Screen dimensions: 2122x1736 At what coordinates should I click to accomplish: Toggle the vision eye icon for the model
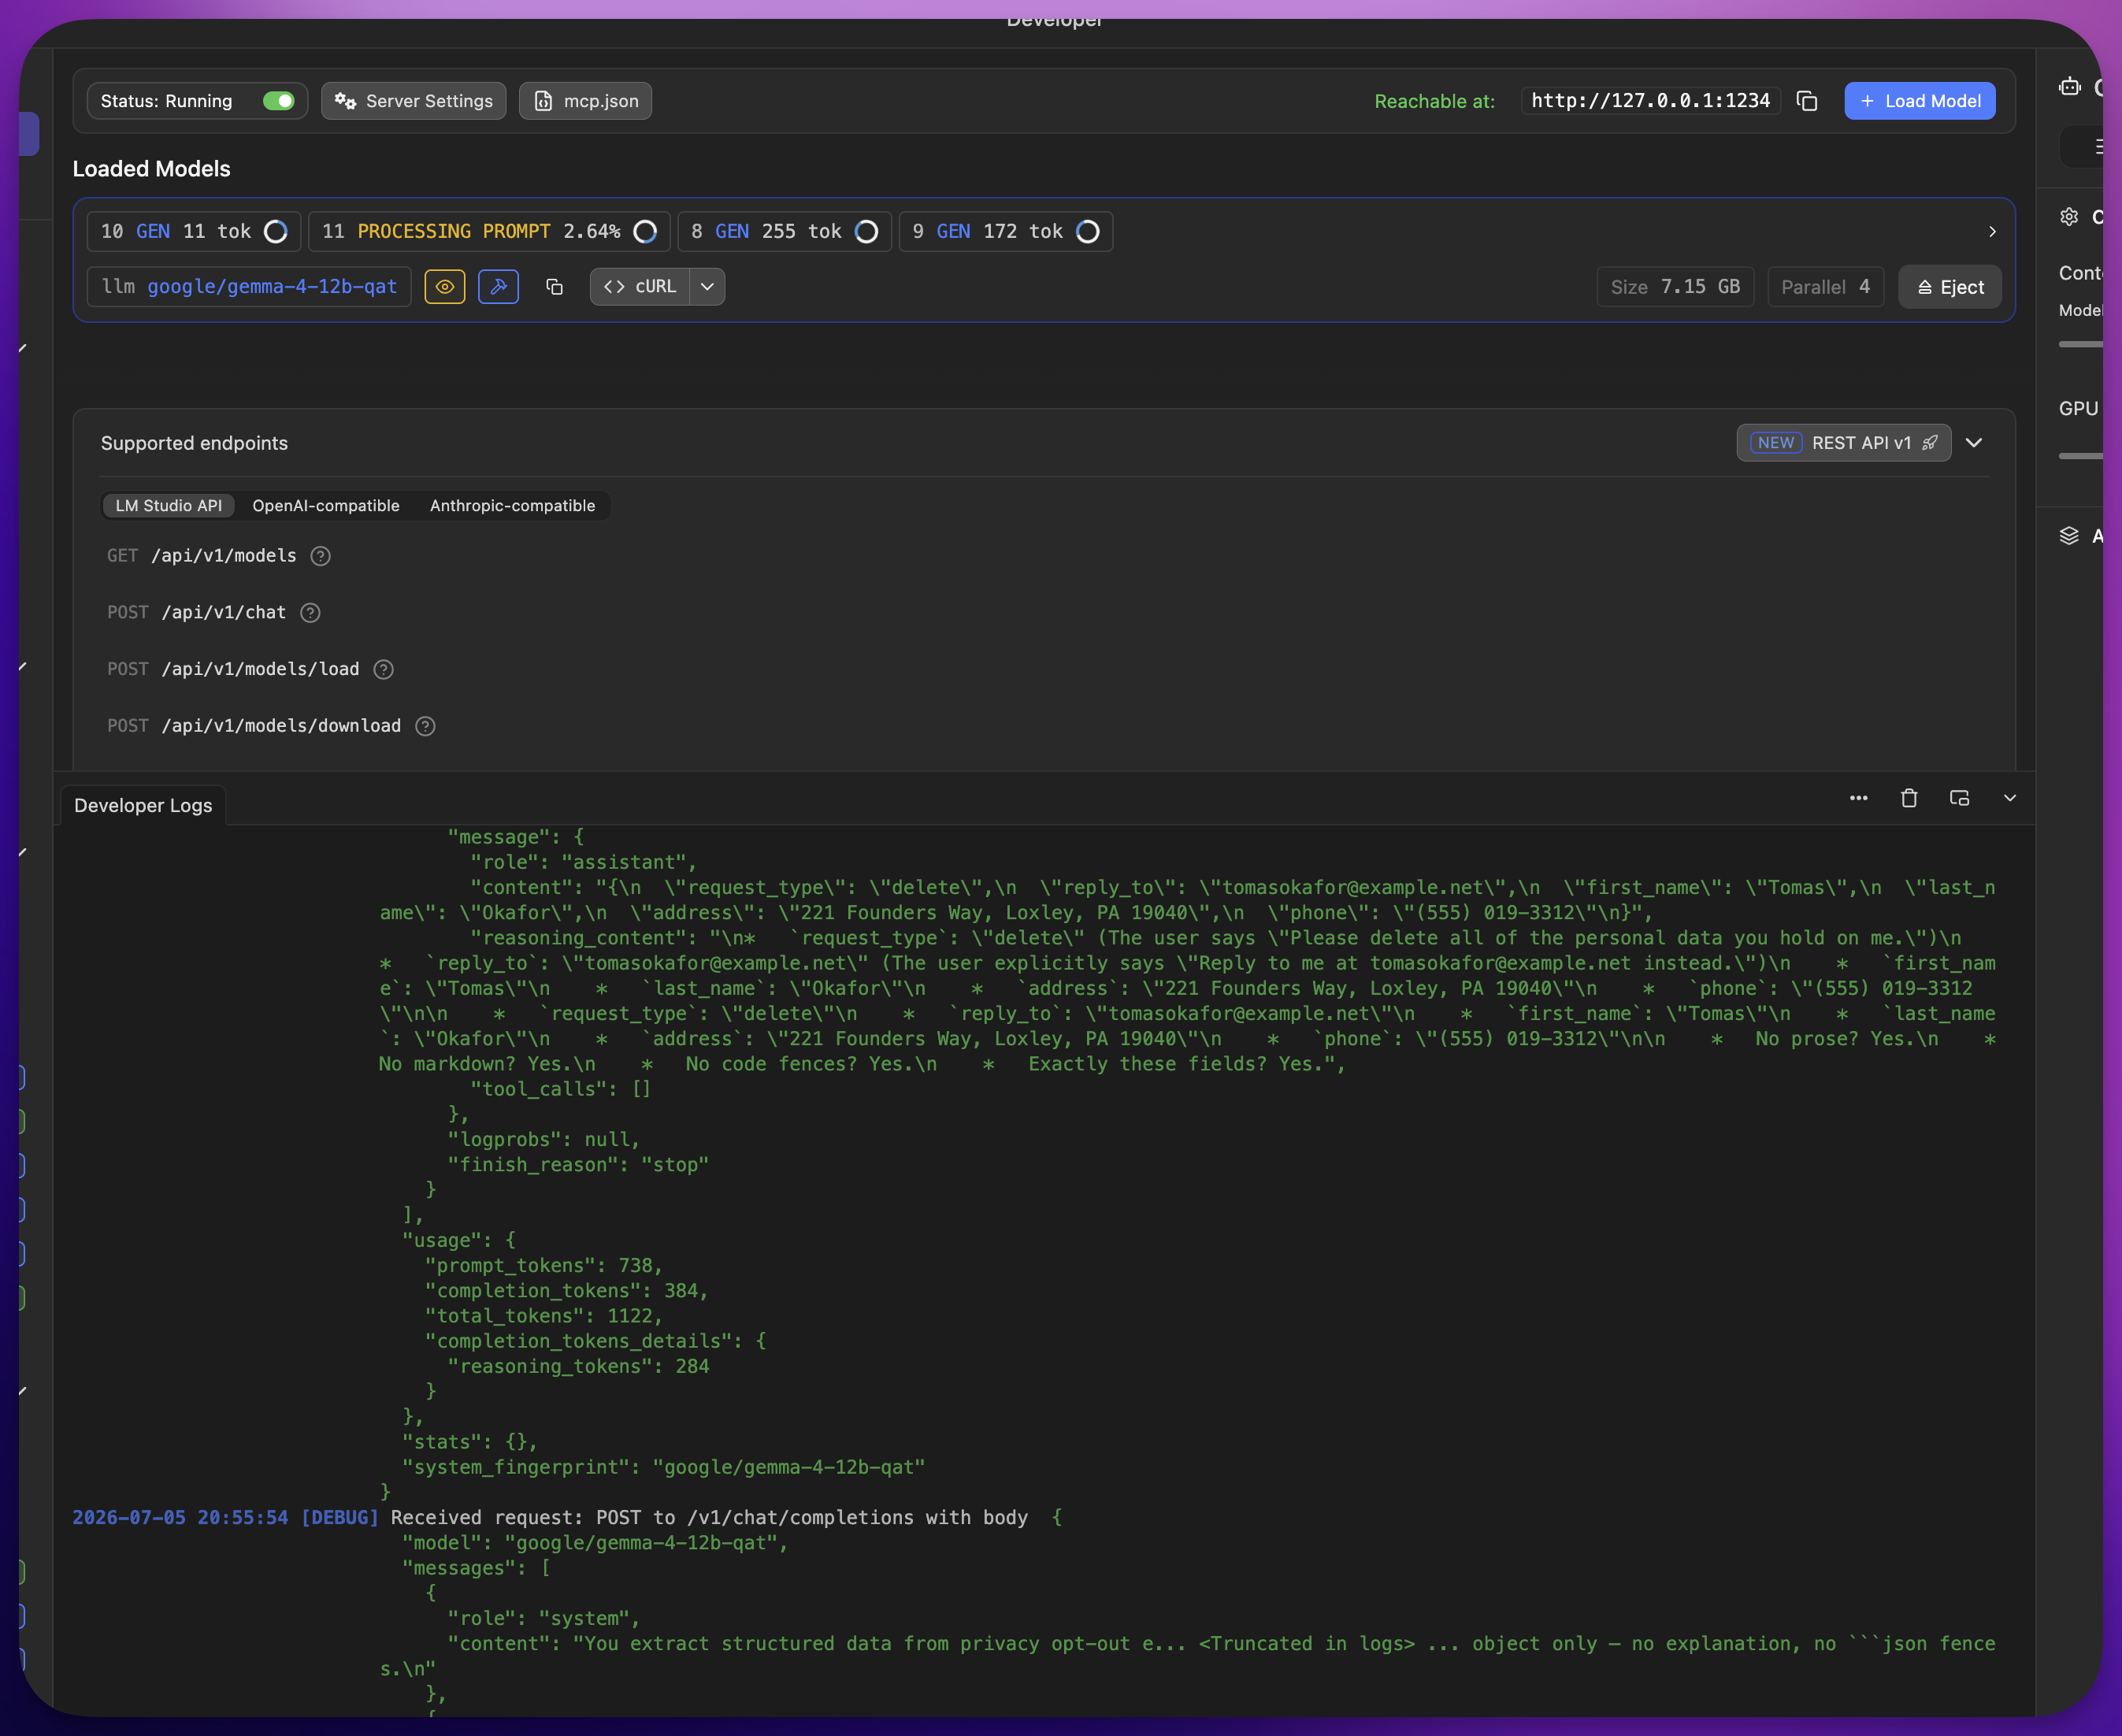click(445, 287)
